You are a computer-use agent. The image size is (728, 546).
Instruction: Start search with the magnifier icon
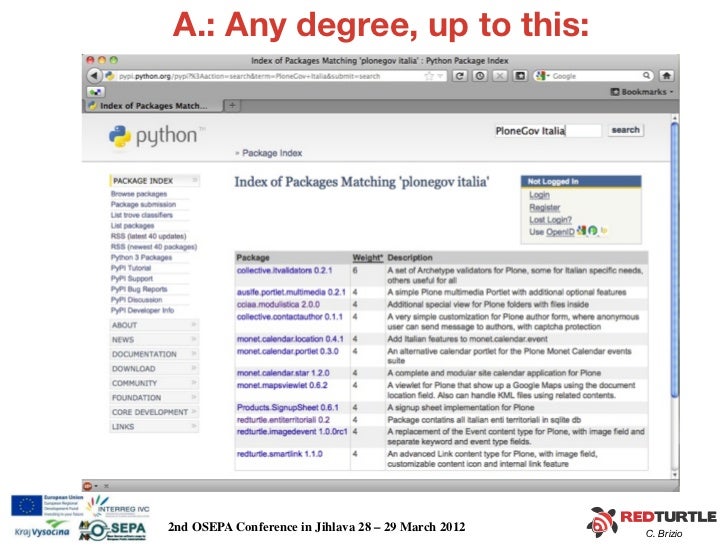point(646,76)
